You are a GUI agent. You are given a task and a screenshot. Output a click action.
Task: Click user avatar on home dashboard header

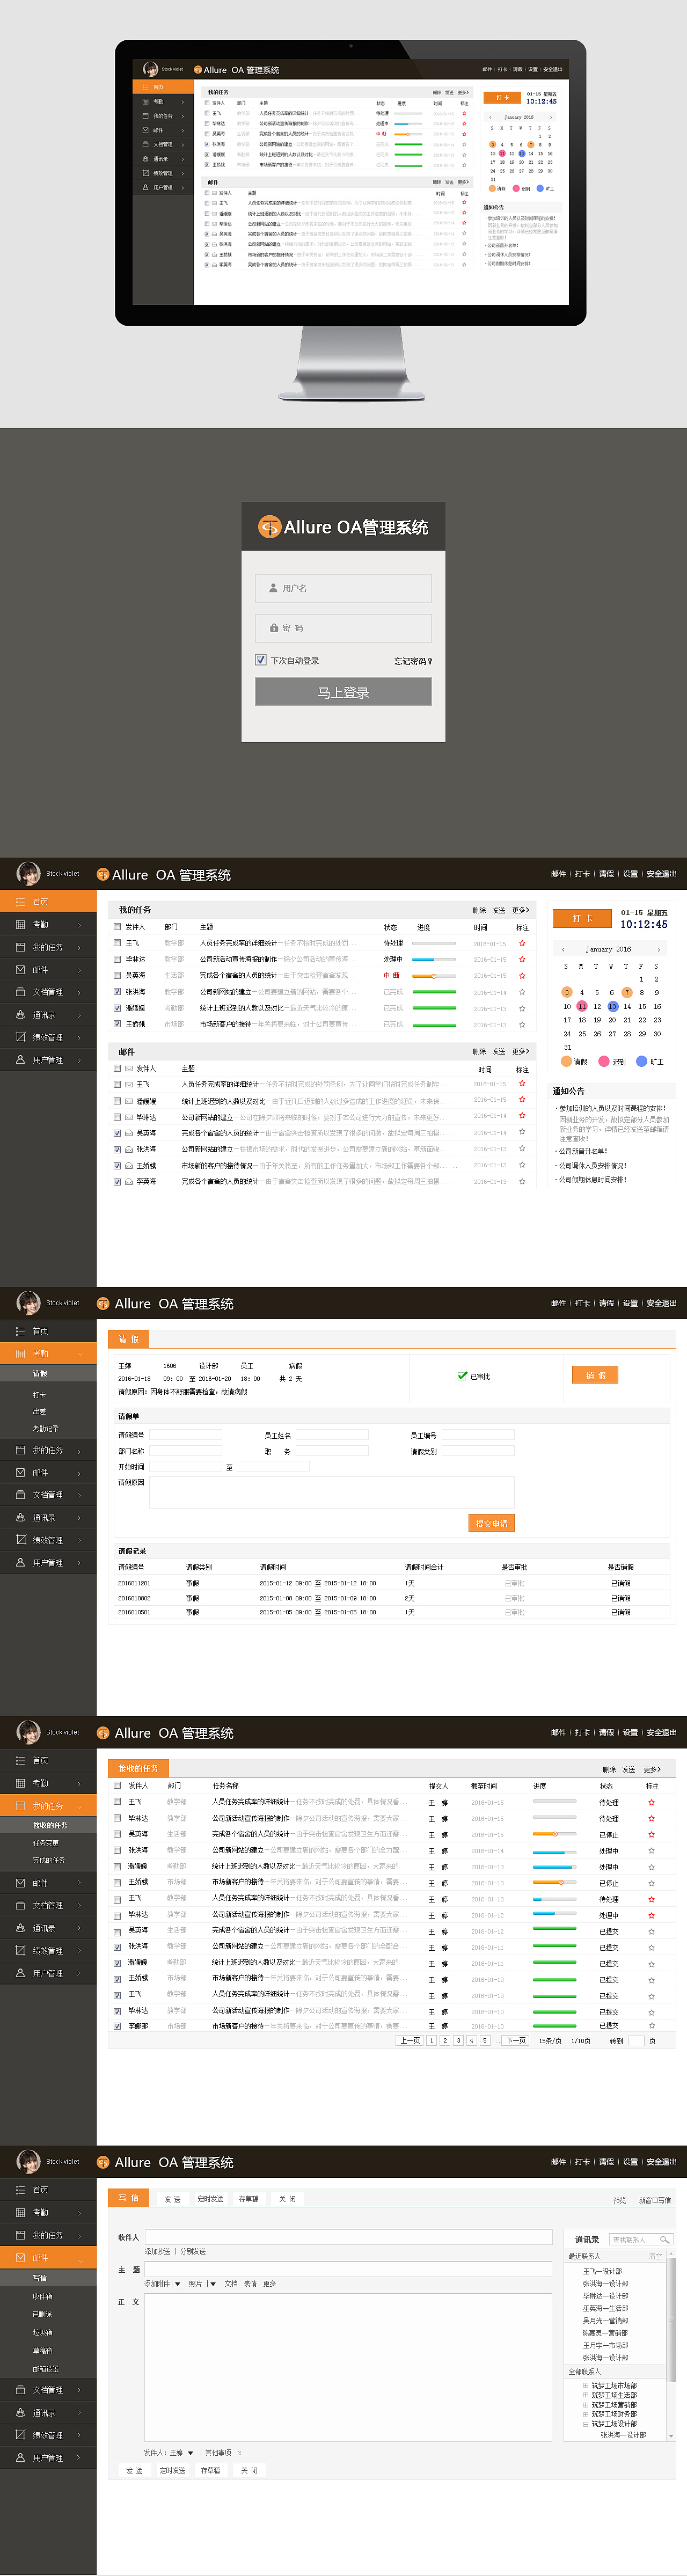click(28, 874)
